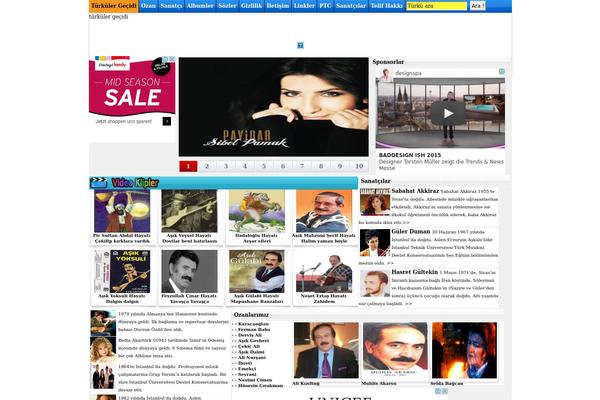Click Hasret Gültekin's portrait photo

pos(375,283)
